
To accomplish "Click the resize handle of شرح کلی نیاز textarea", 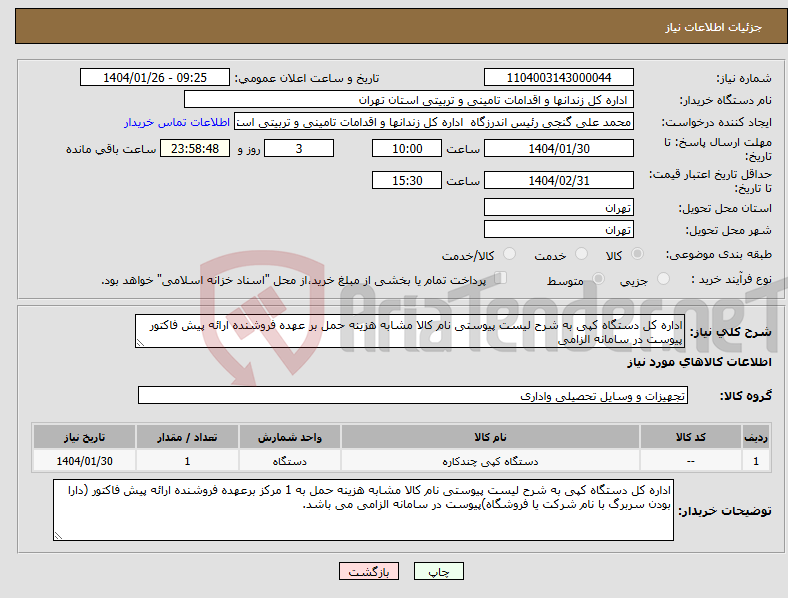I will [x=140, y=343].
